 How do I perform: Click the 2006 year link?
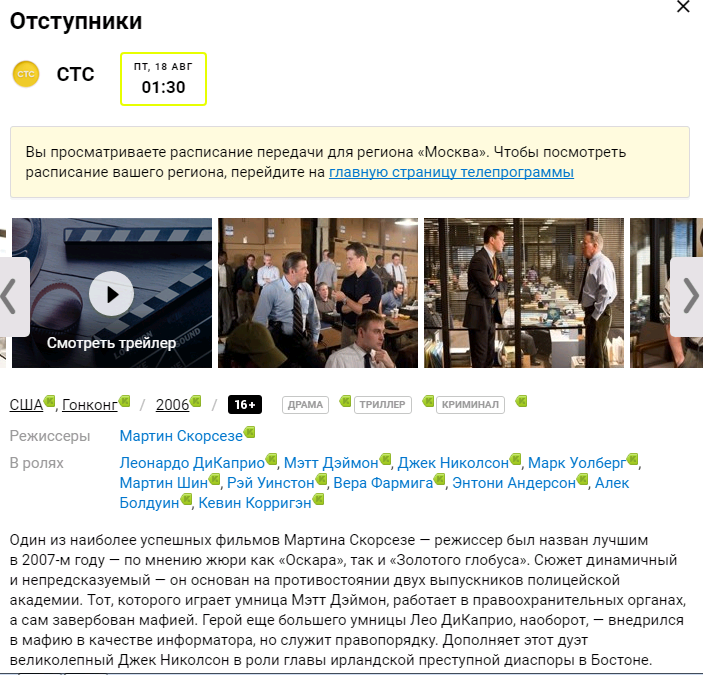pos(172,405)
